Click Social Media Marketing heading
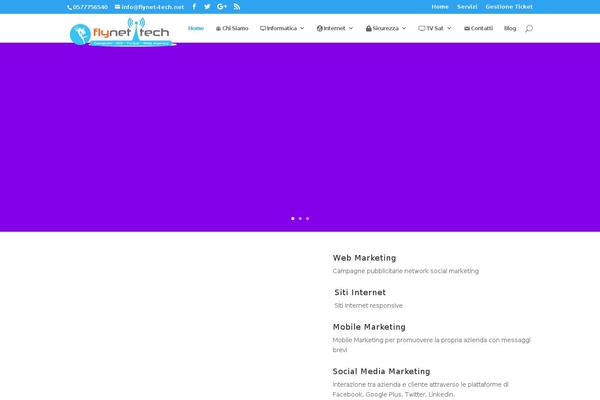Screen dimensions: 600x400 pyautogui.click(x=381, y=371)
